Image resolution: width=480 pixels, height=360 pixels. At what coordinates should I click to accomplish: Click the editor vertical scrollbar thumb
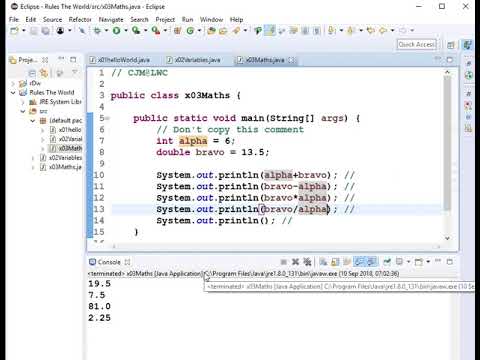click(x=447, y=143)
